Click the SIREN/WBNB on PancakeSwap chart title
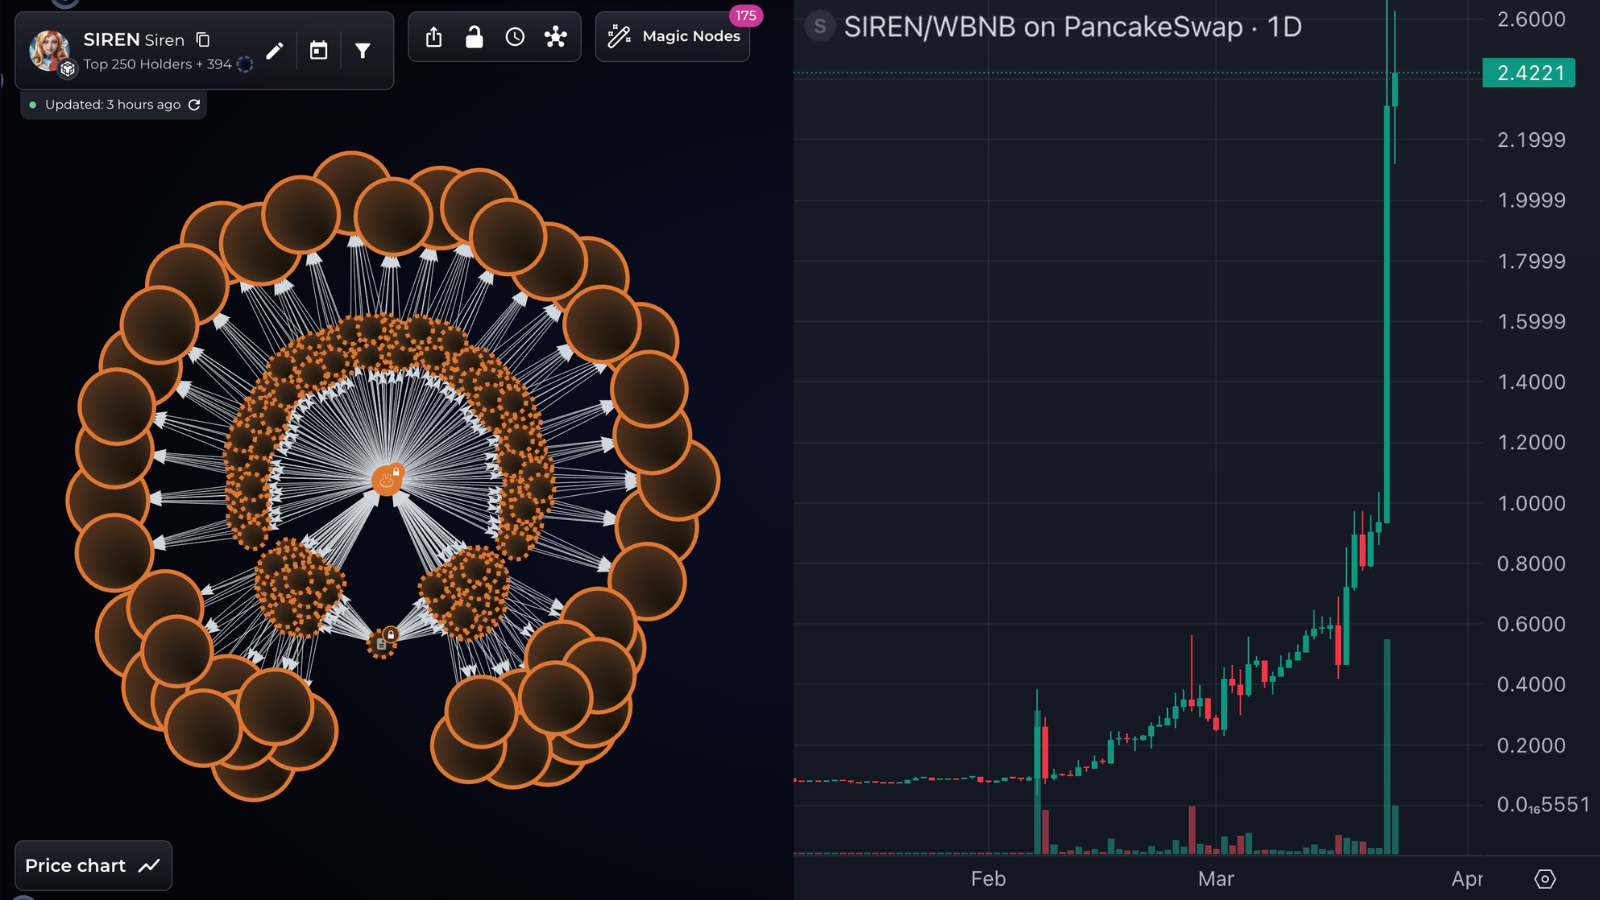1600x900 pixels. point(1073,27)
